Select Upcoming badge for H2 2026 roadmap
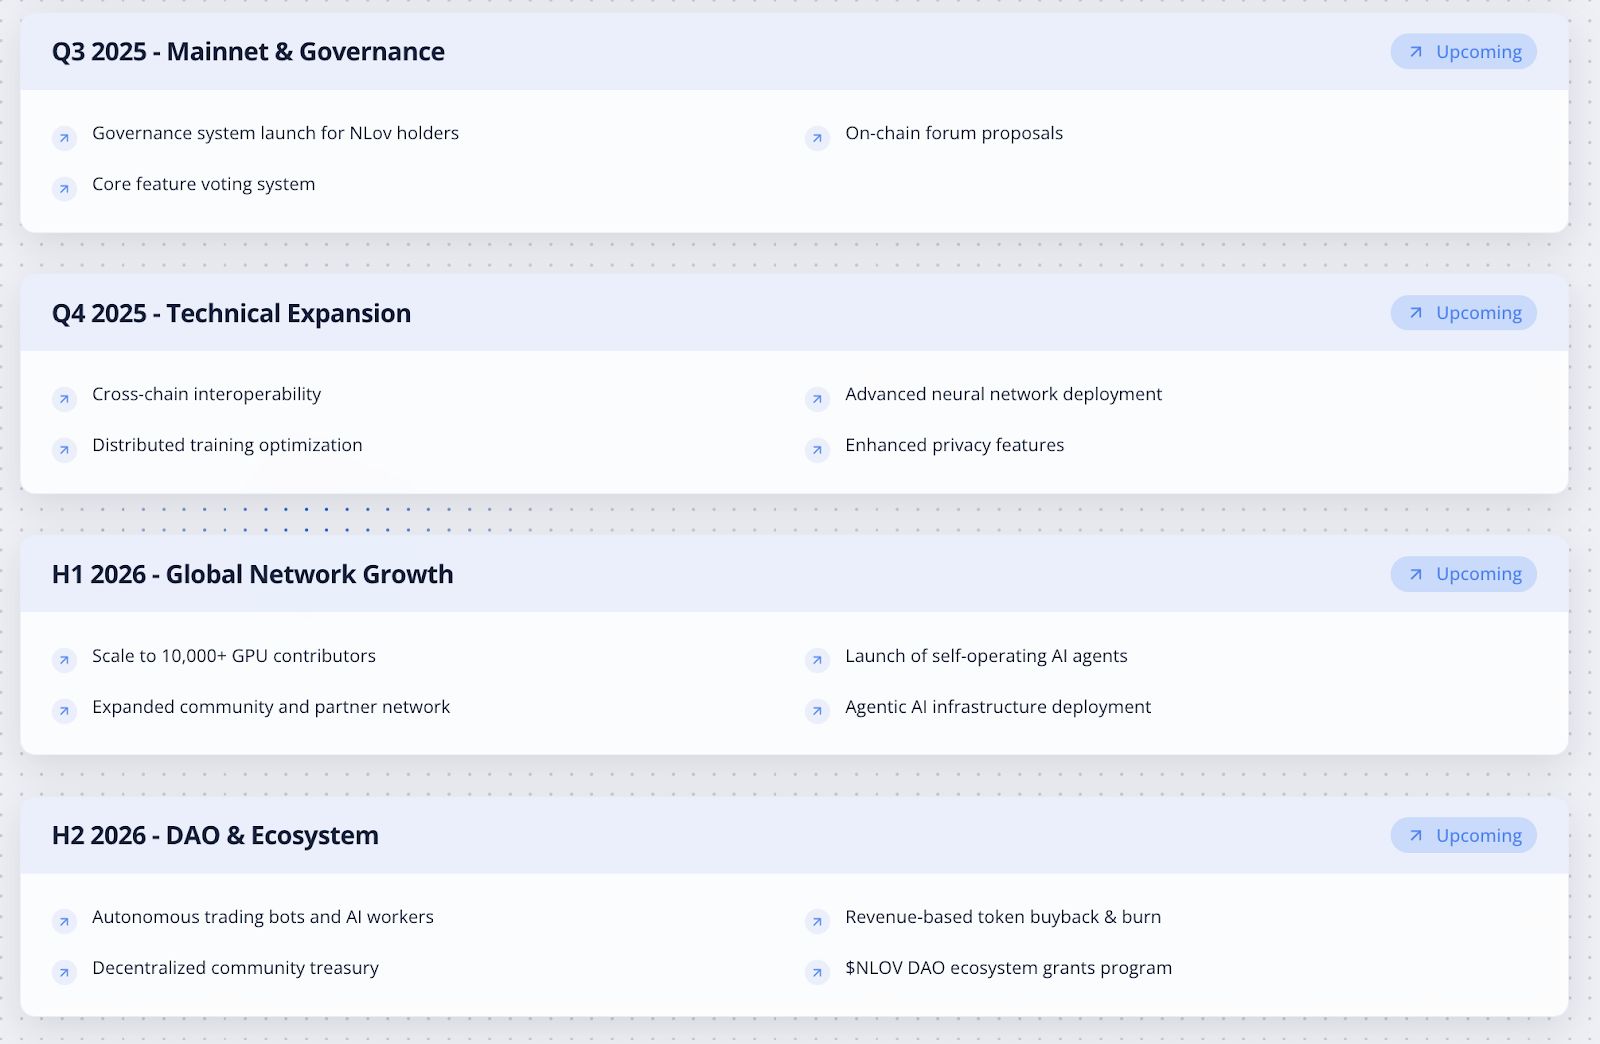Viewport: 1600px width, 1044px height. point(1463,835)
